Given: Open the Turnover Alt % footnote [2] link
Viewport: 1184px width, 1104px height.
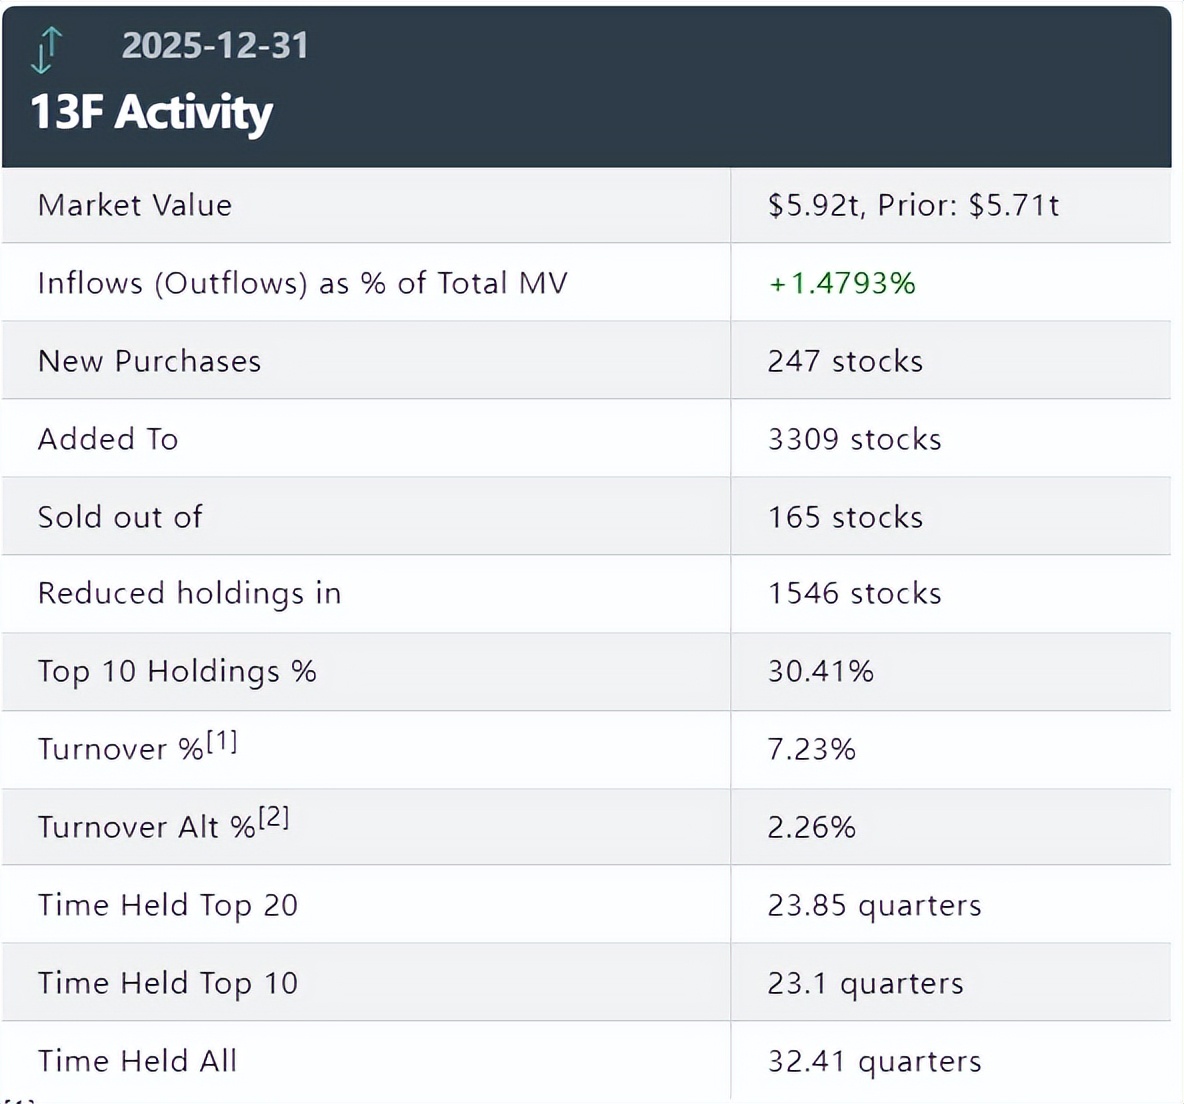Looking at the screenshot, I should [273, 818].
